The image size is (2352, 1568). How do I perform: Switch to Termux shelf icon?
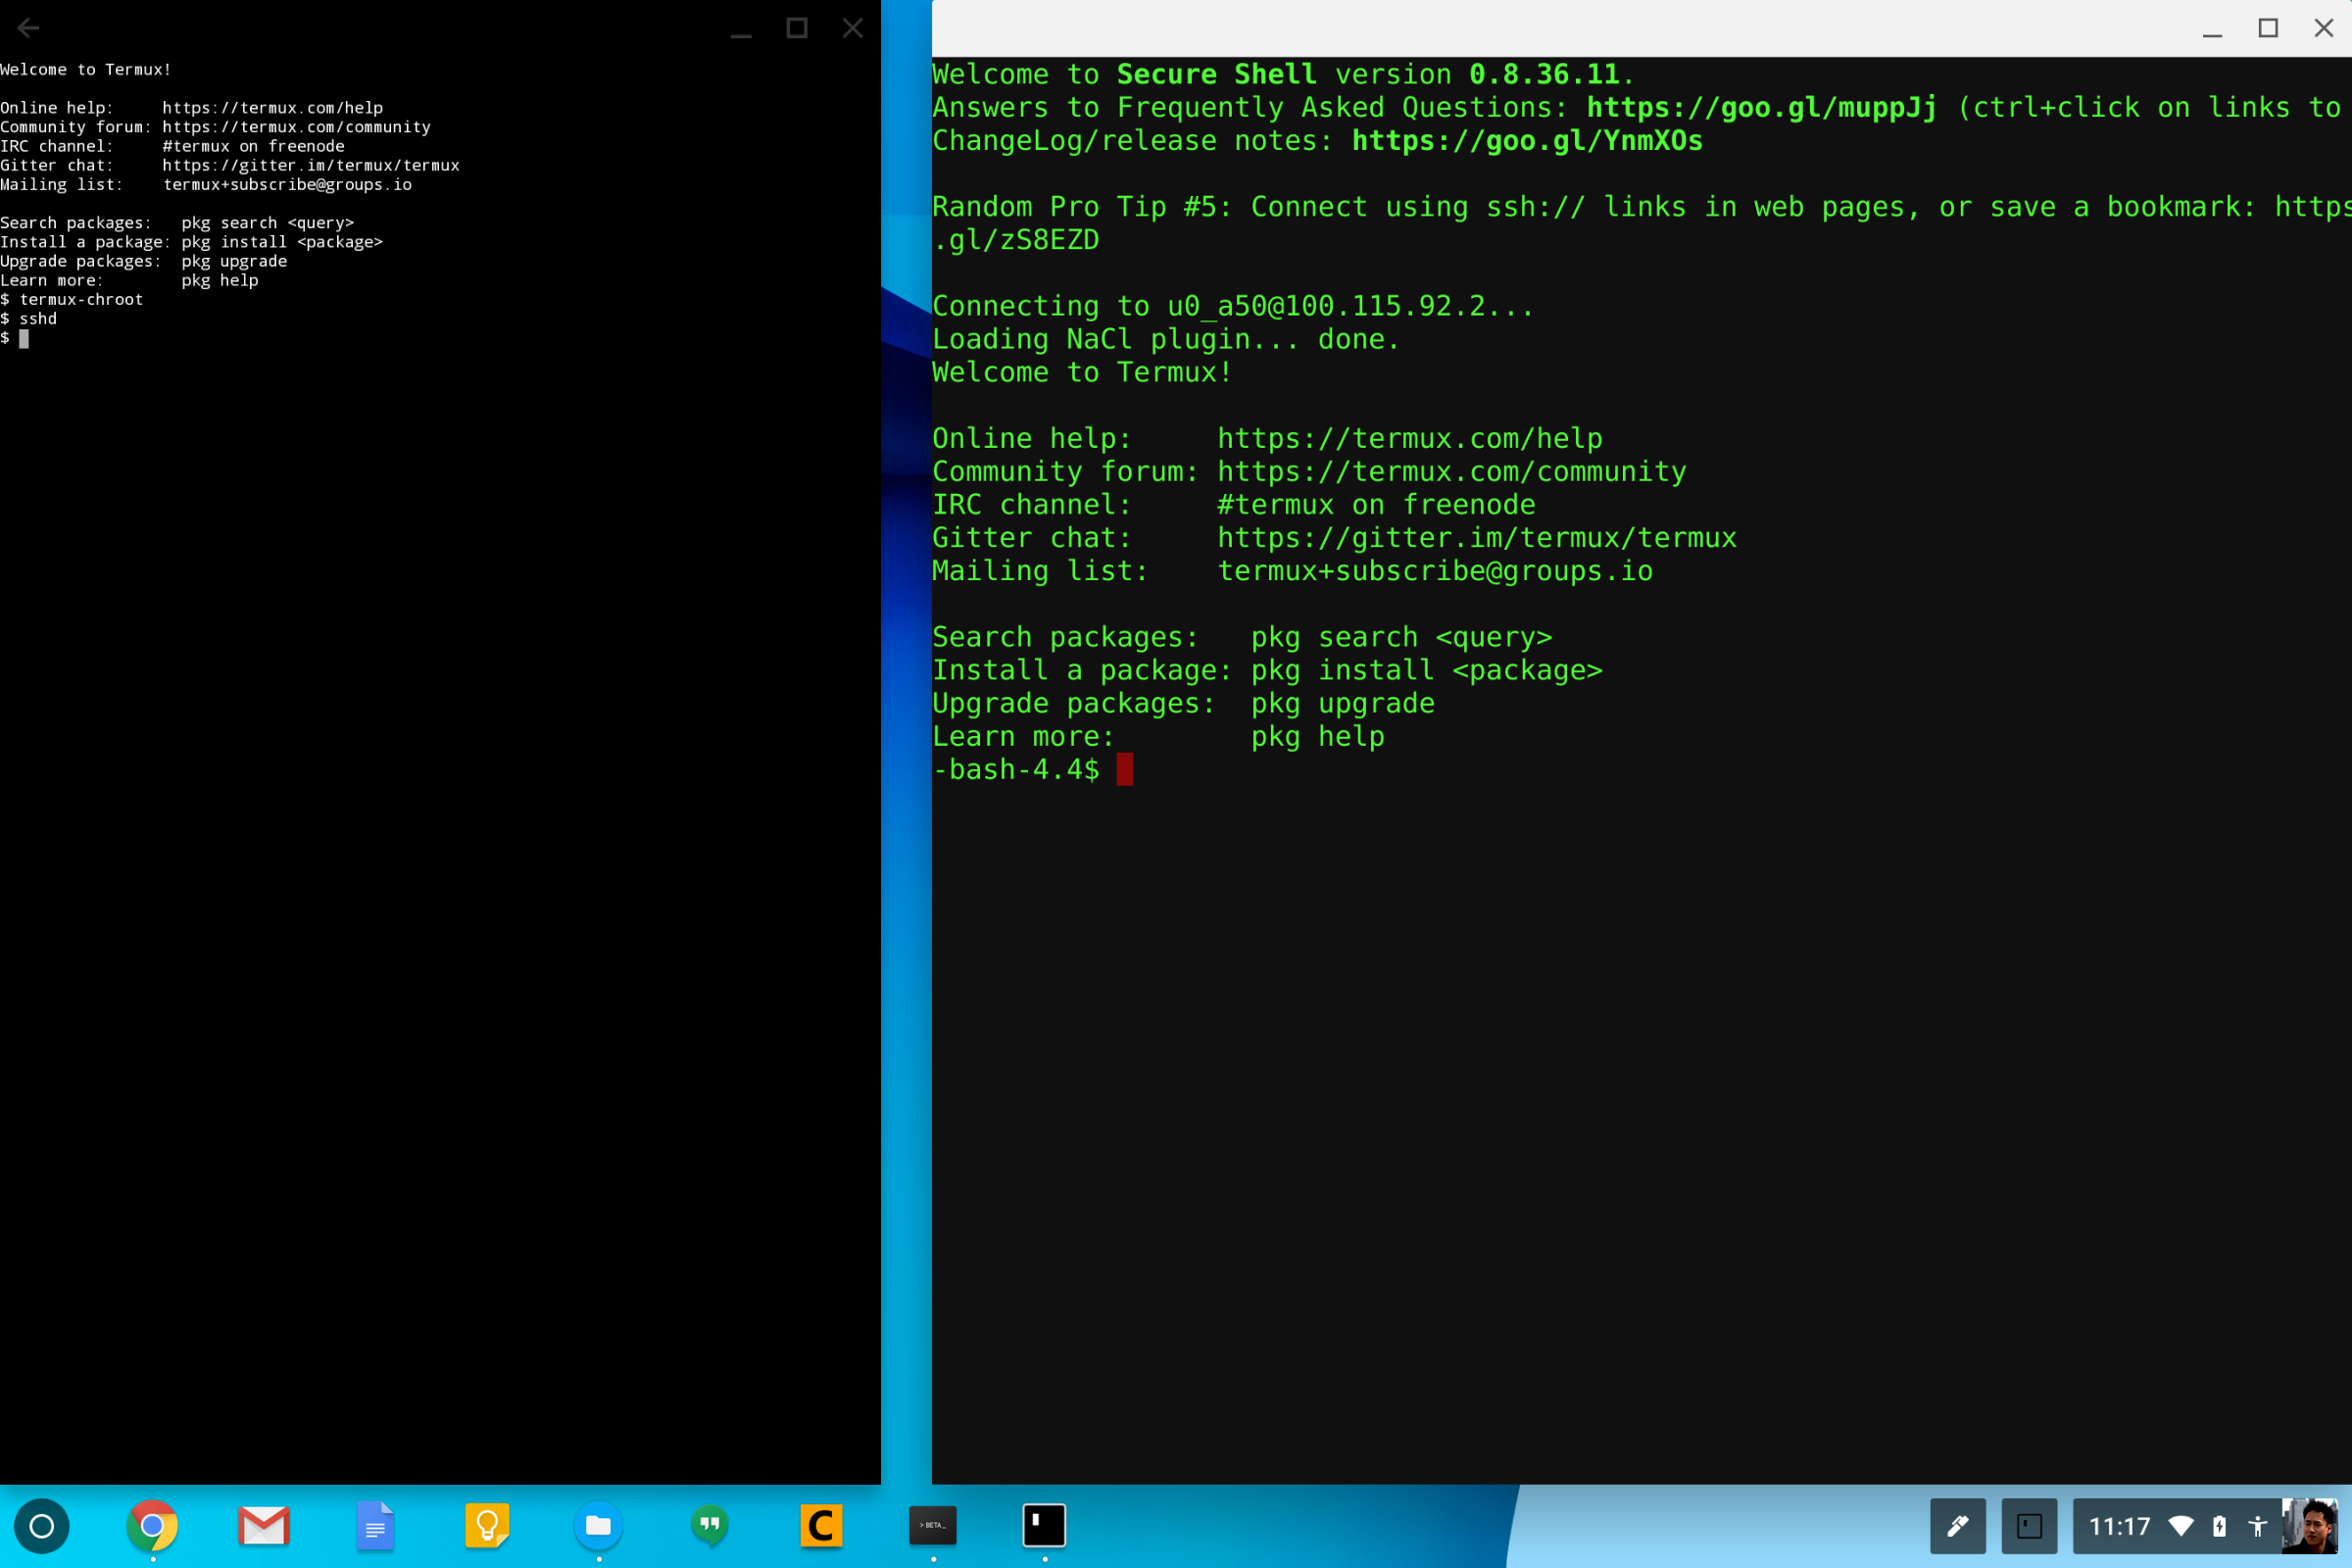point(1044,1526)
